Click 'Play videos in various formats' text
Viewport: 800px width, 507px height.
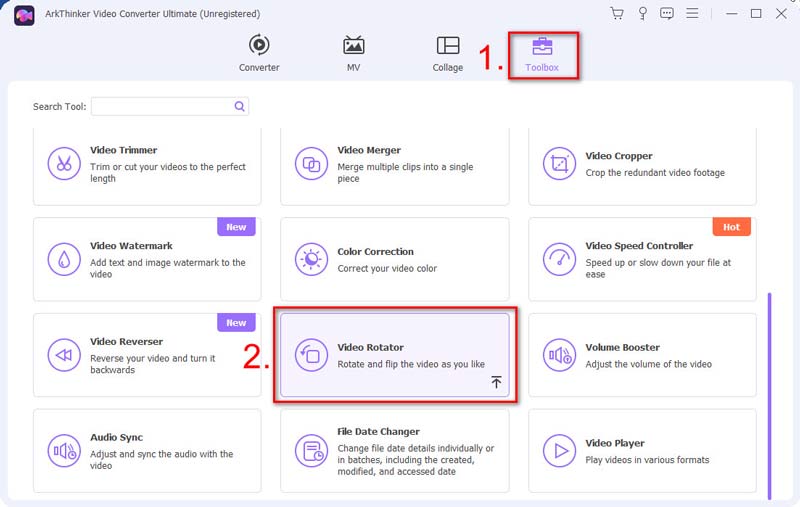pos(647,460)
